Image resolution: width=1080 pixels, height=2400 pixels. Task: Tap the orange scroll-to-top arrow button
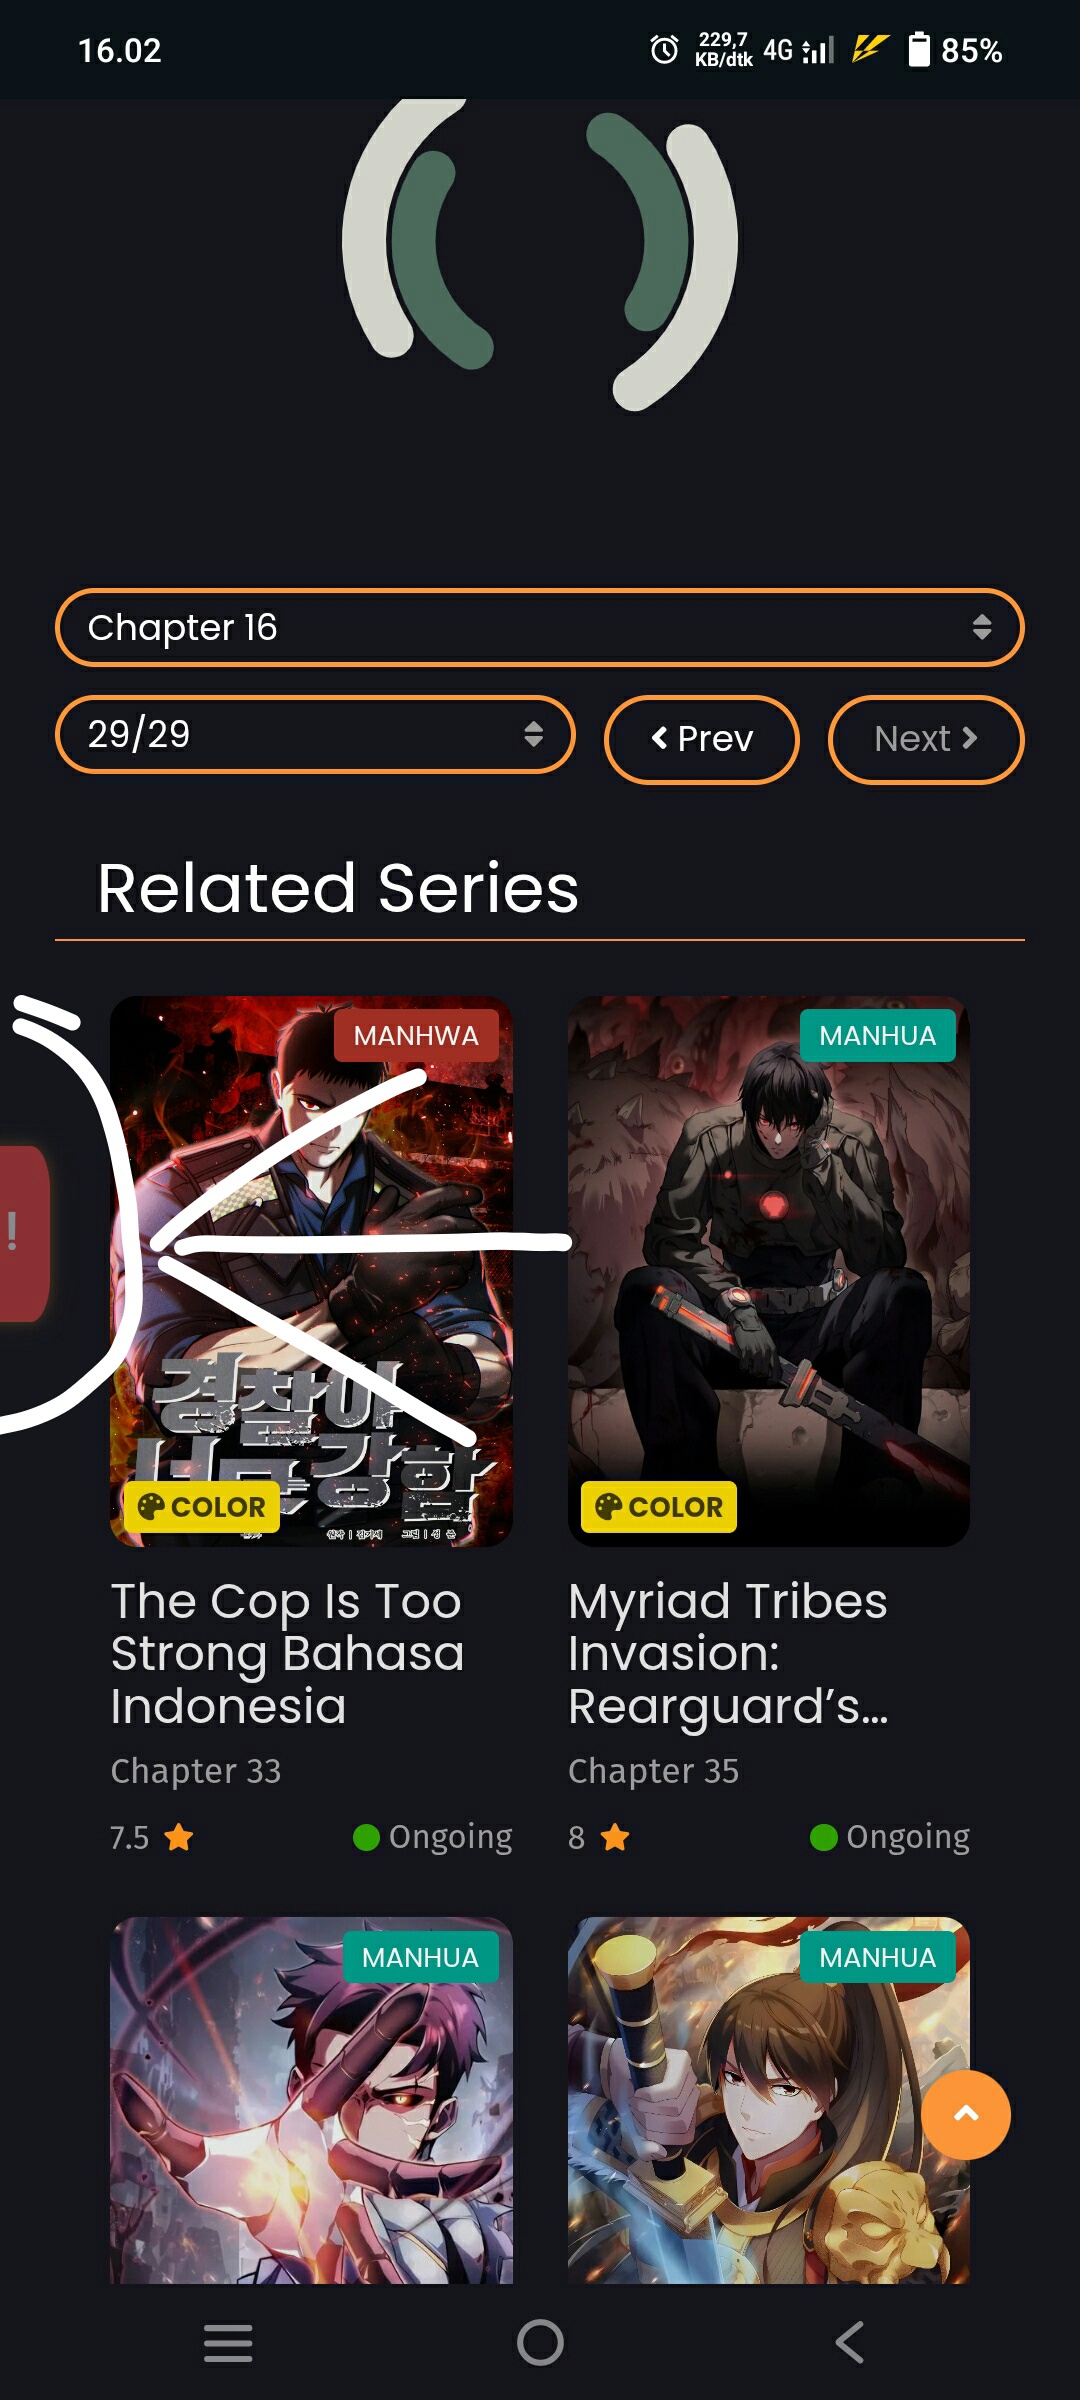tap(965, 2114)
